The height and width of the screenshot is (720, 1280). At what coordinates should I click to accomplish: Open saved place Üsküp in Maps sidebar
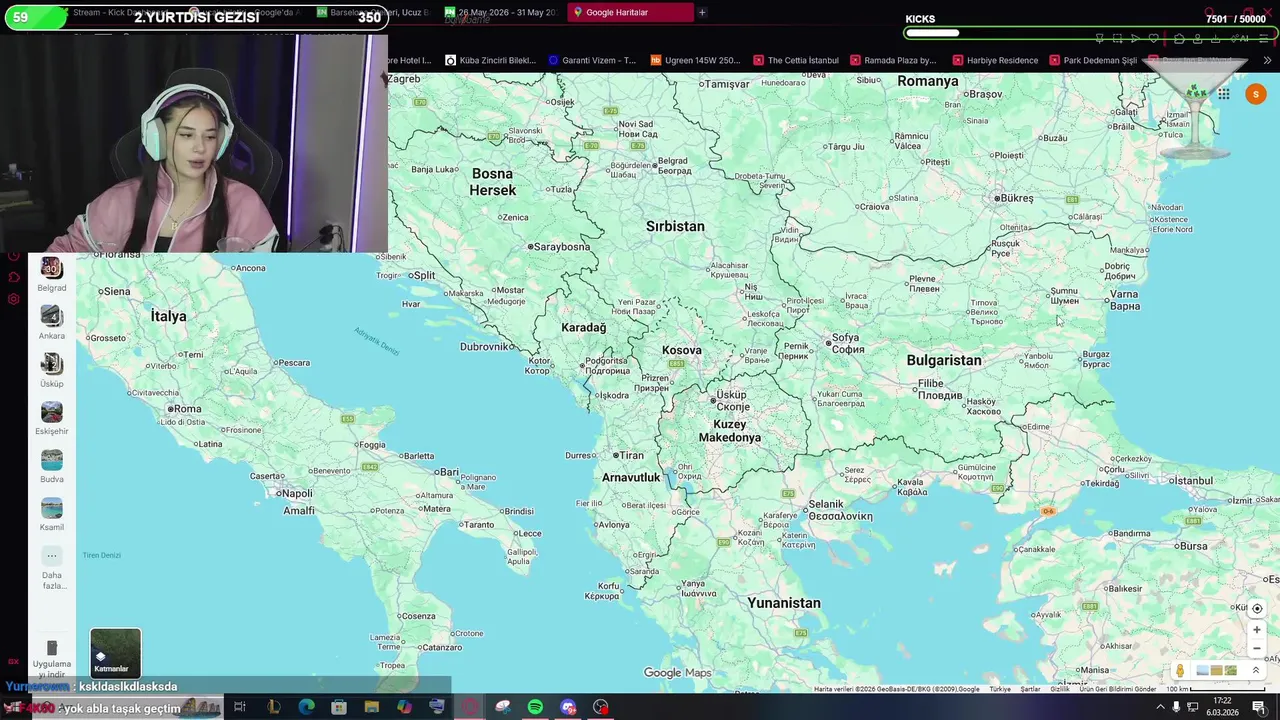coord(52,370)
